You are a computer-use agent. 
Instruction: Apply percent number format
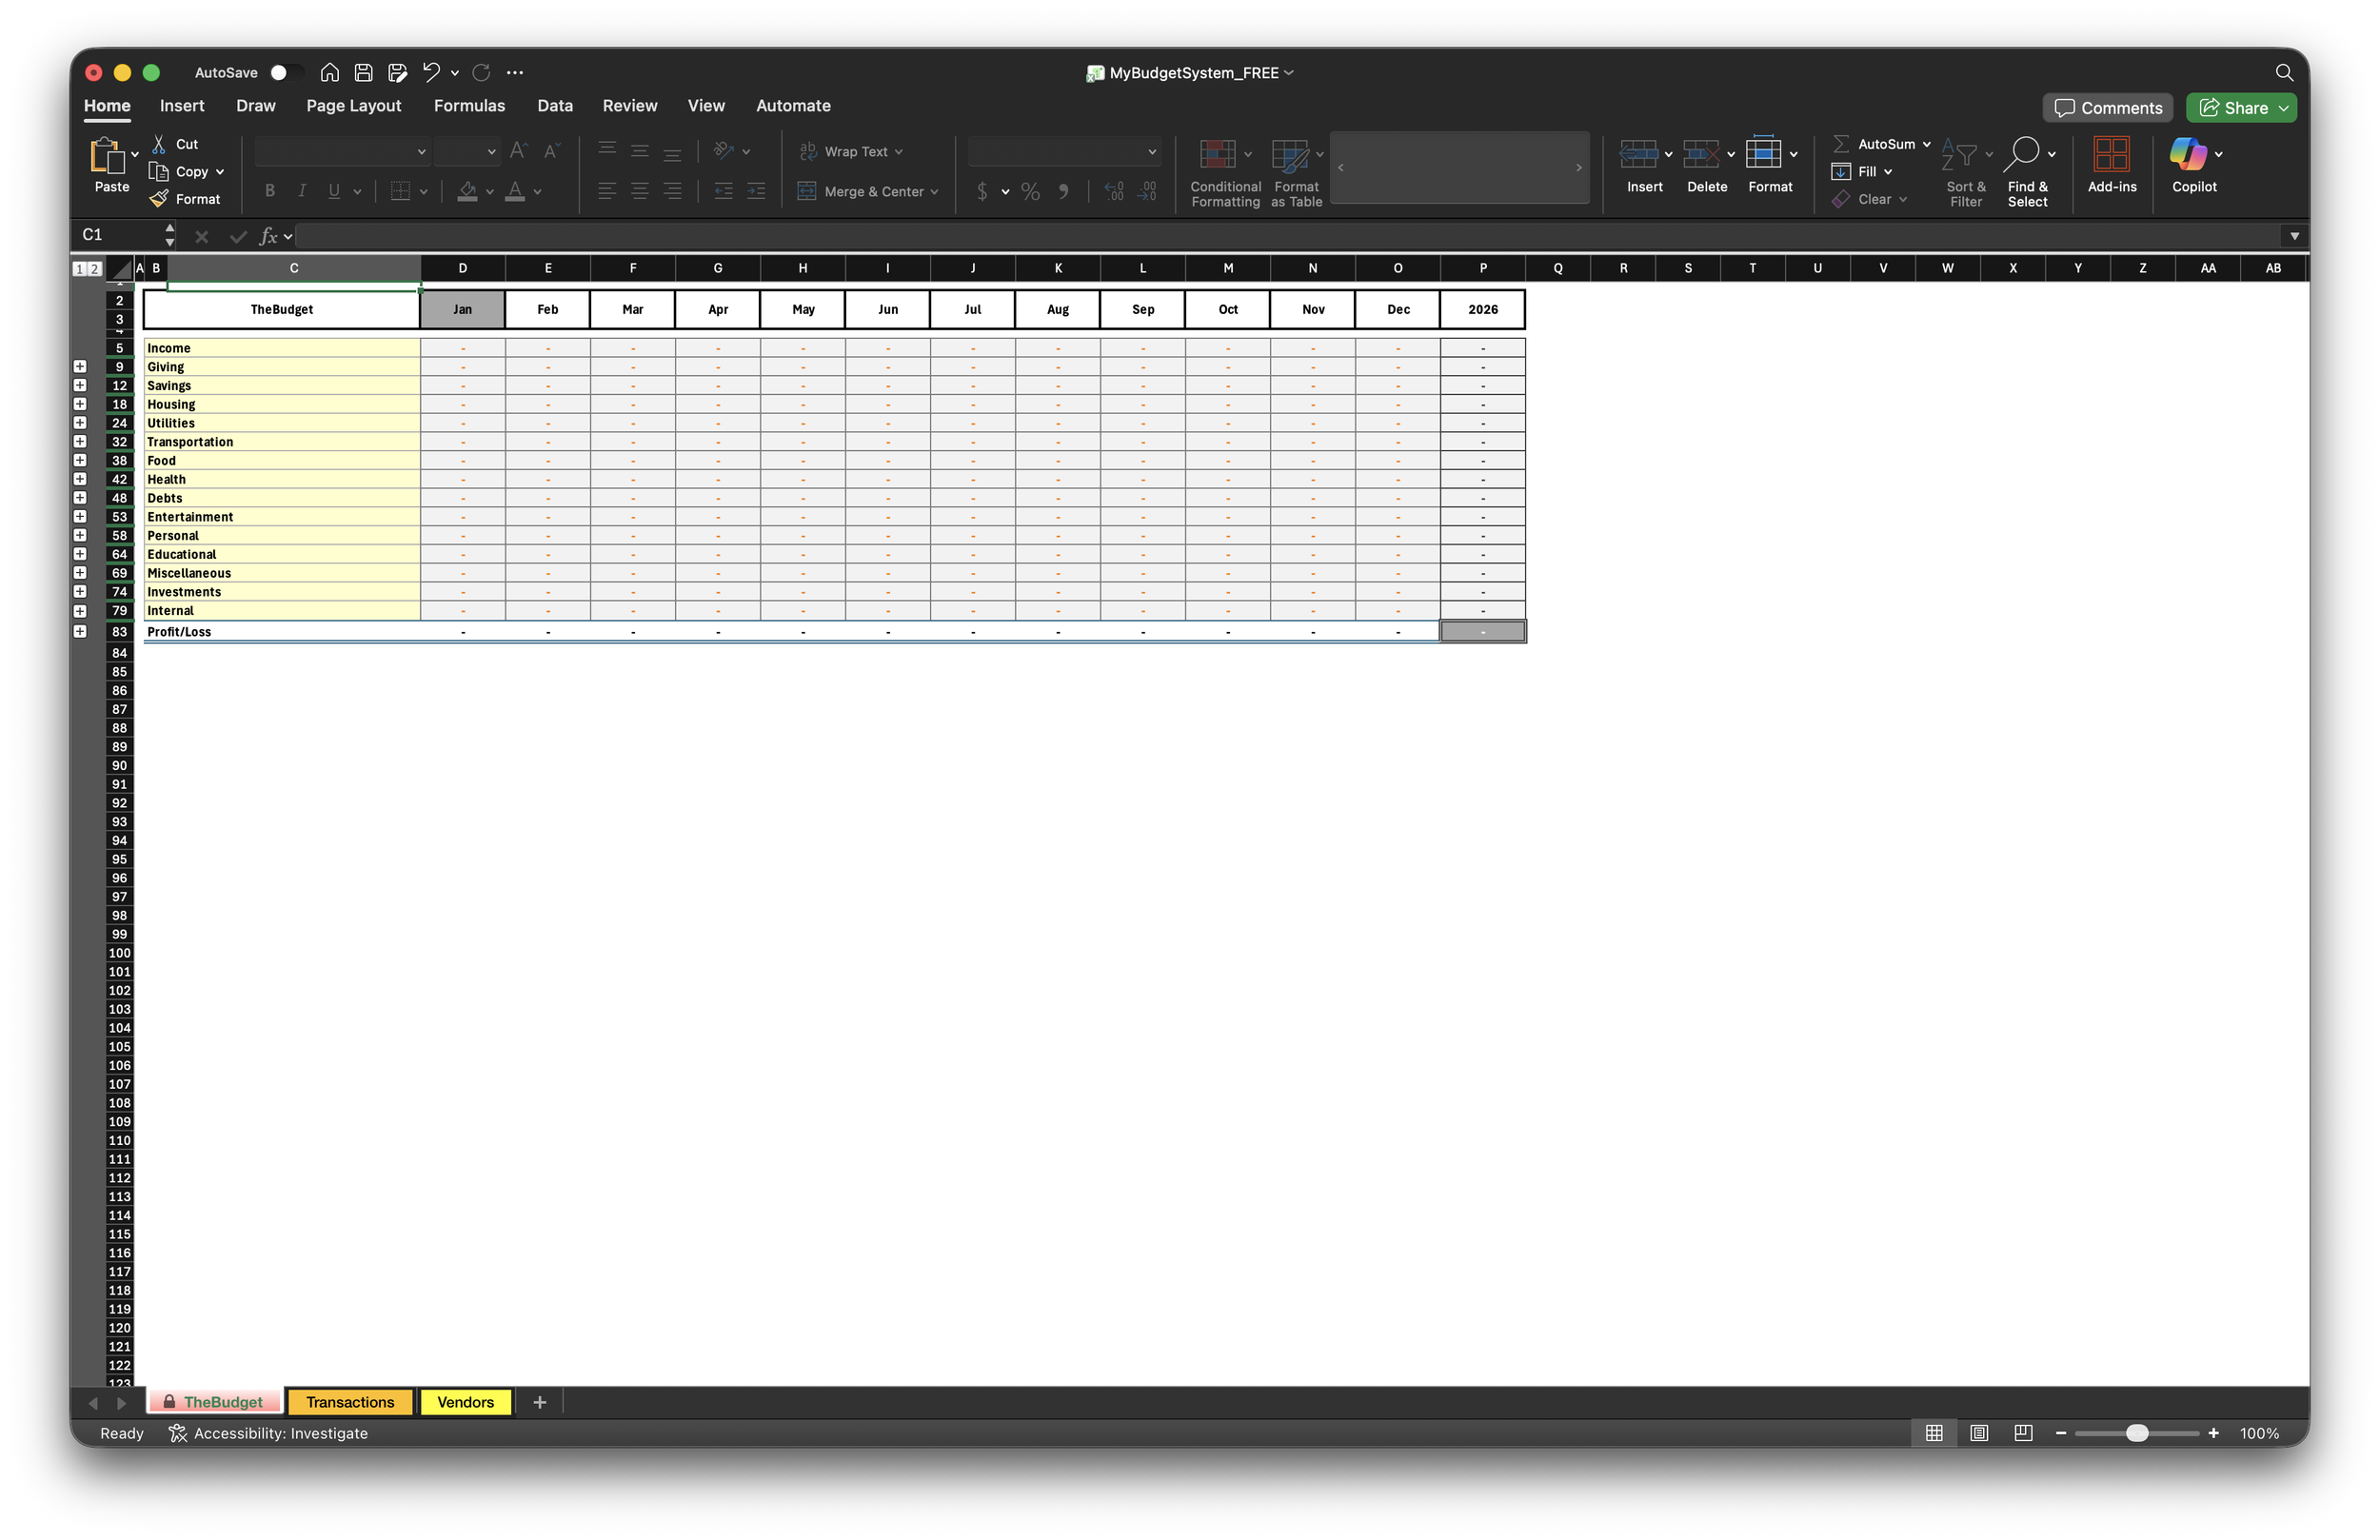click(x=1030, y=191)
